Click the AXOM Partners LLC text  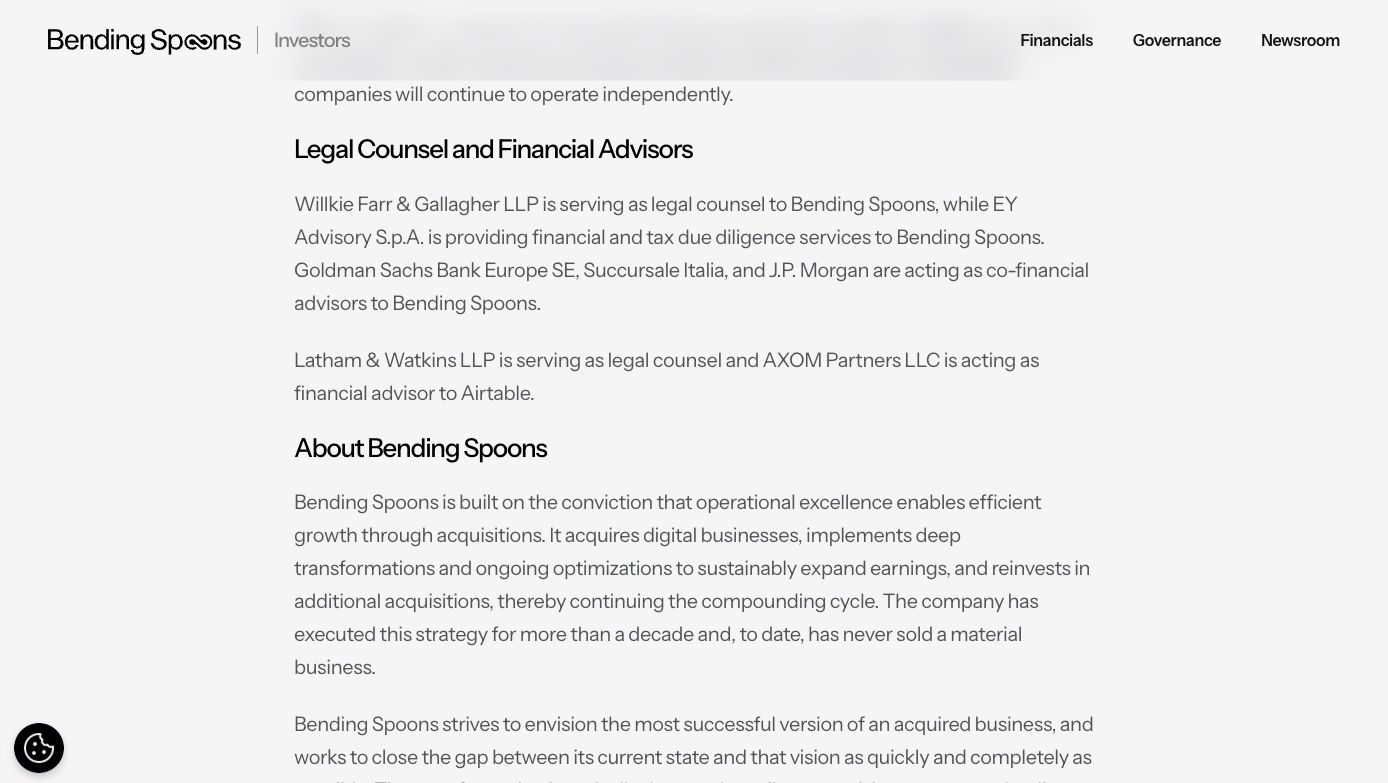851,360
